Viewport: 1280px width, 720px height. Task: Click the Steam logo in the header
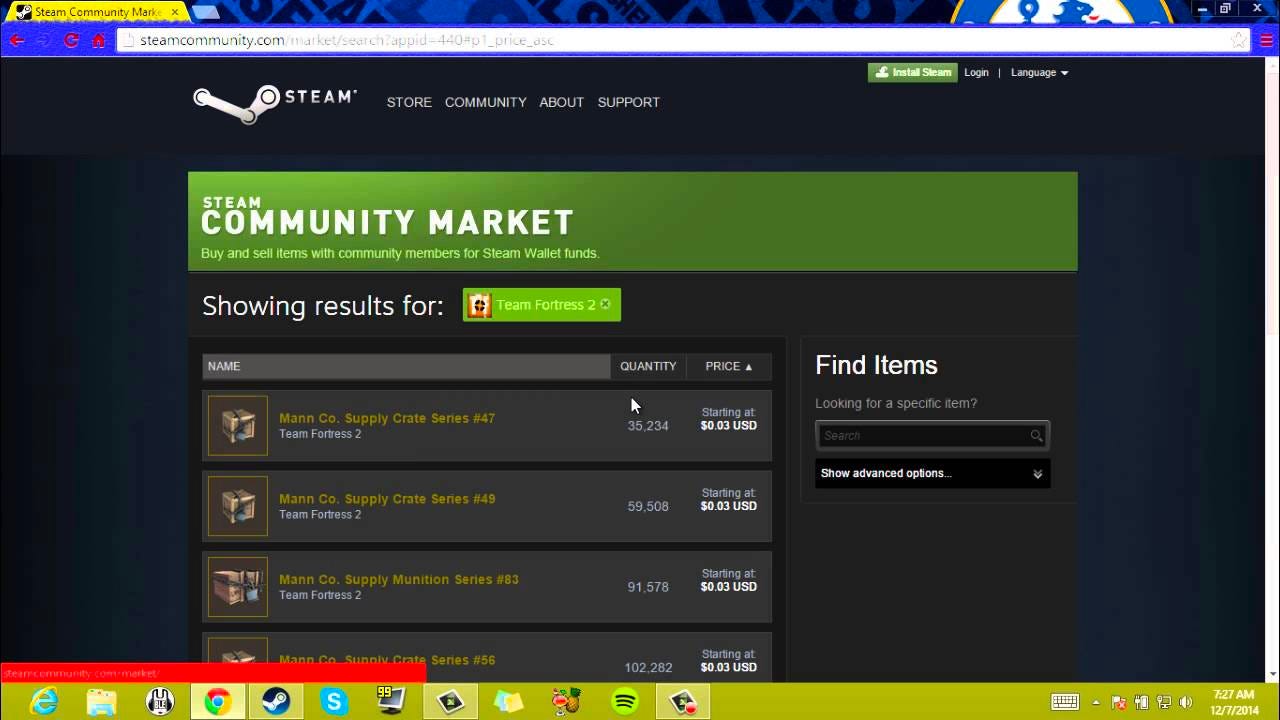[275, 102]
